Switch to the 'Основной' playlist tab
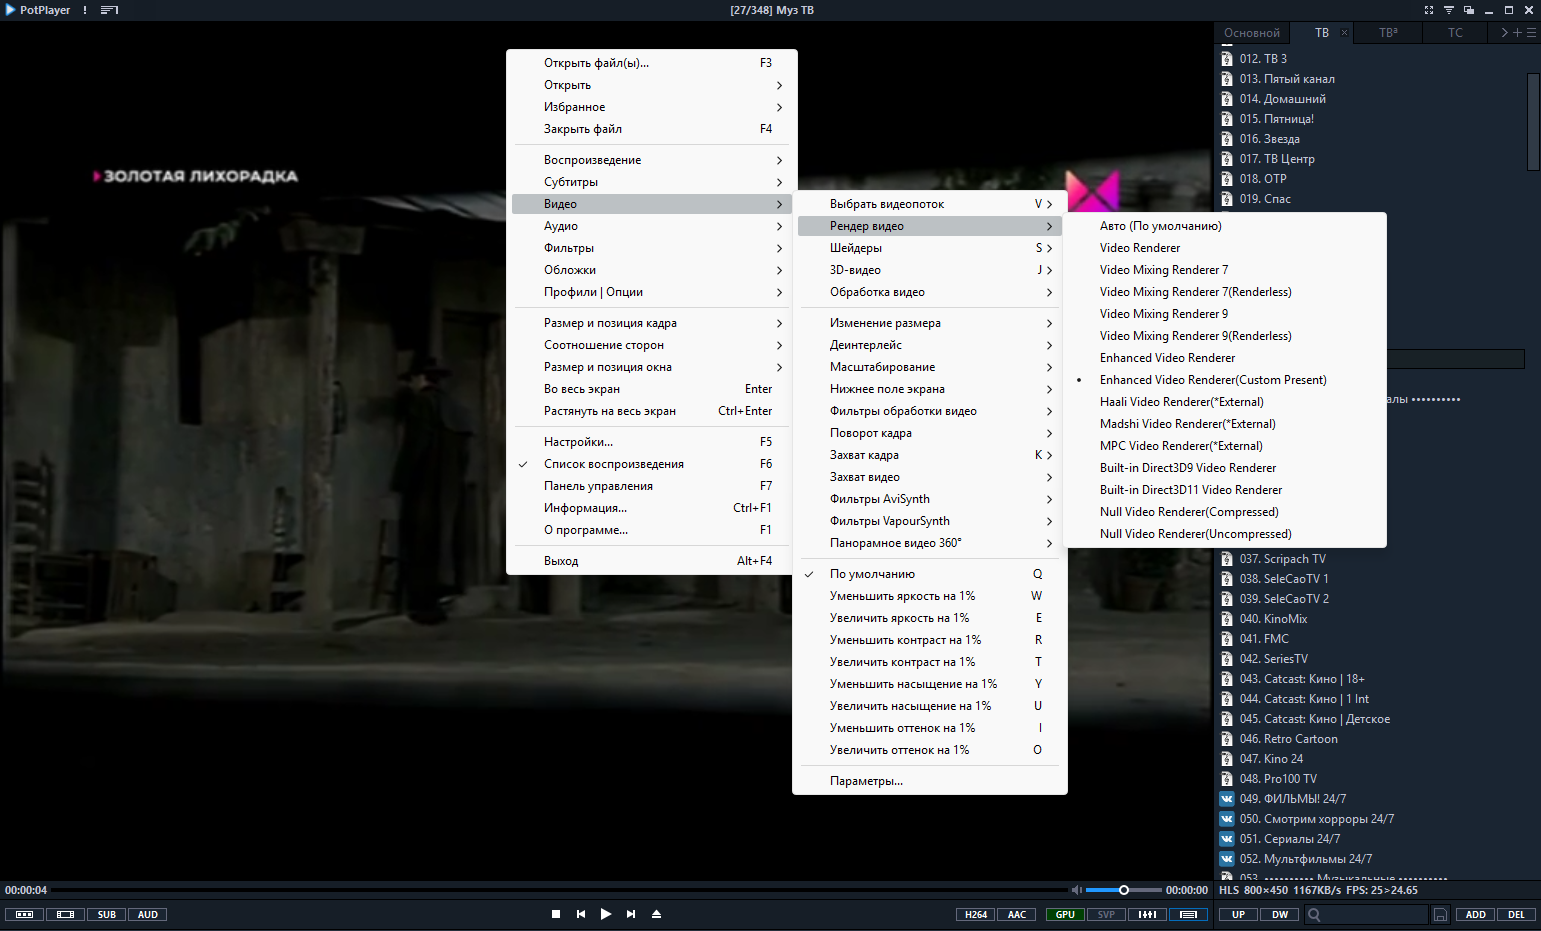Screen dimensions: 1541x931 [x=1251, y=33]
